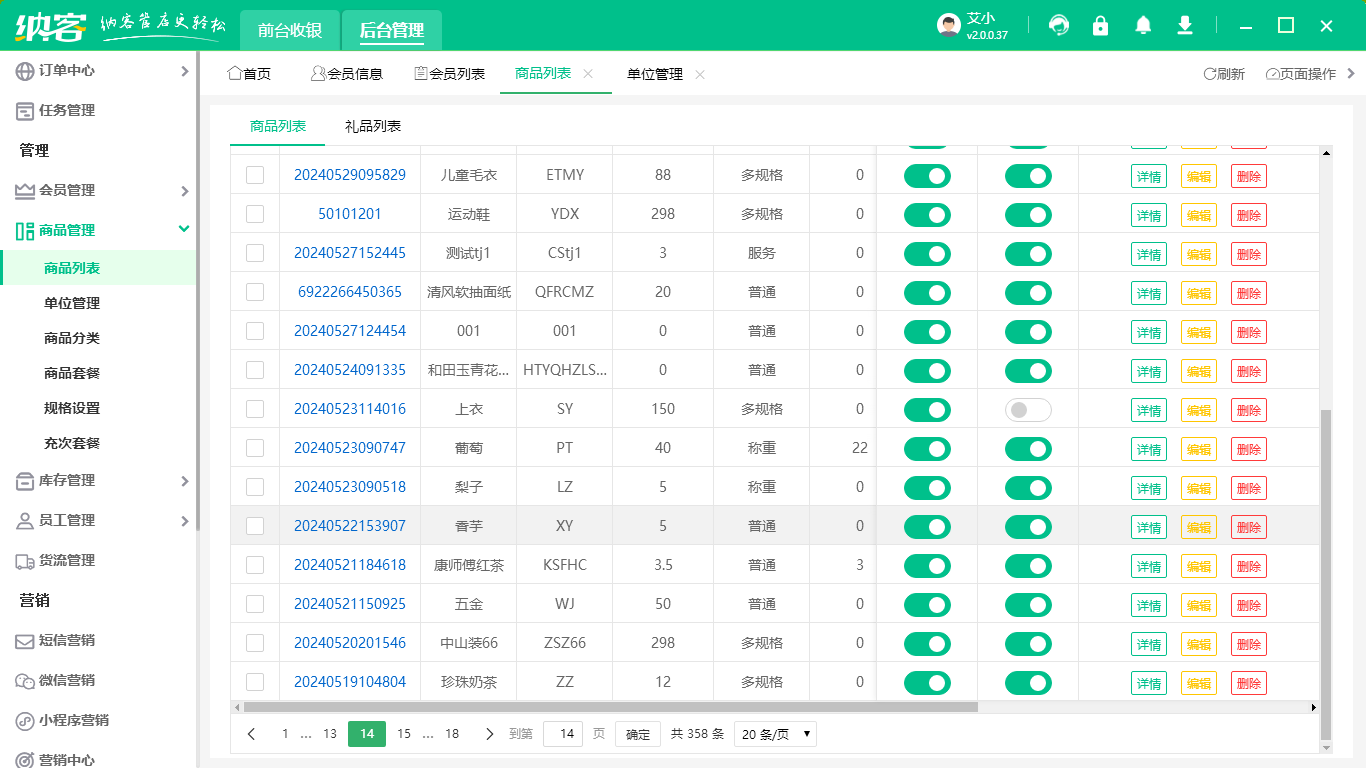Click 编辑 for 运动鞋 row
Viewport: 1366px width, 768px height.
click(x=1199, y=216)
